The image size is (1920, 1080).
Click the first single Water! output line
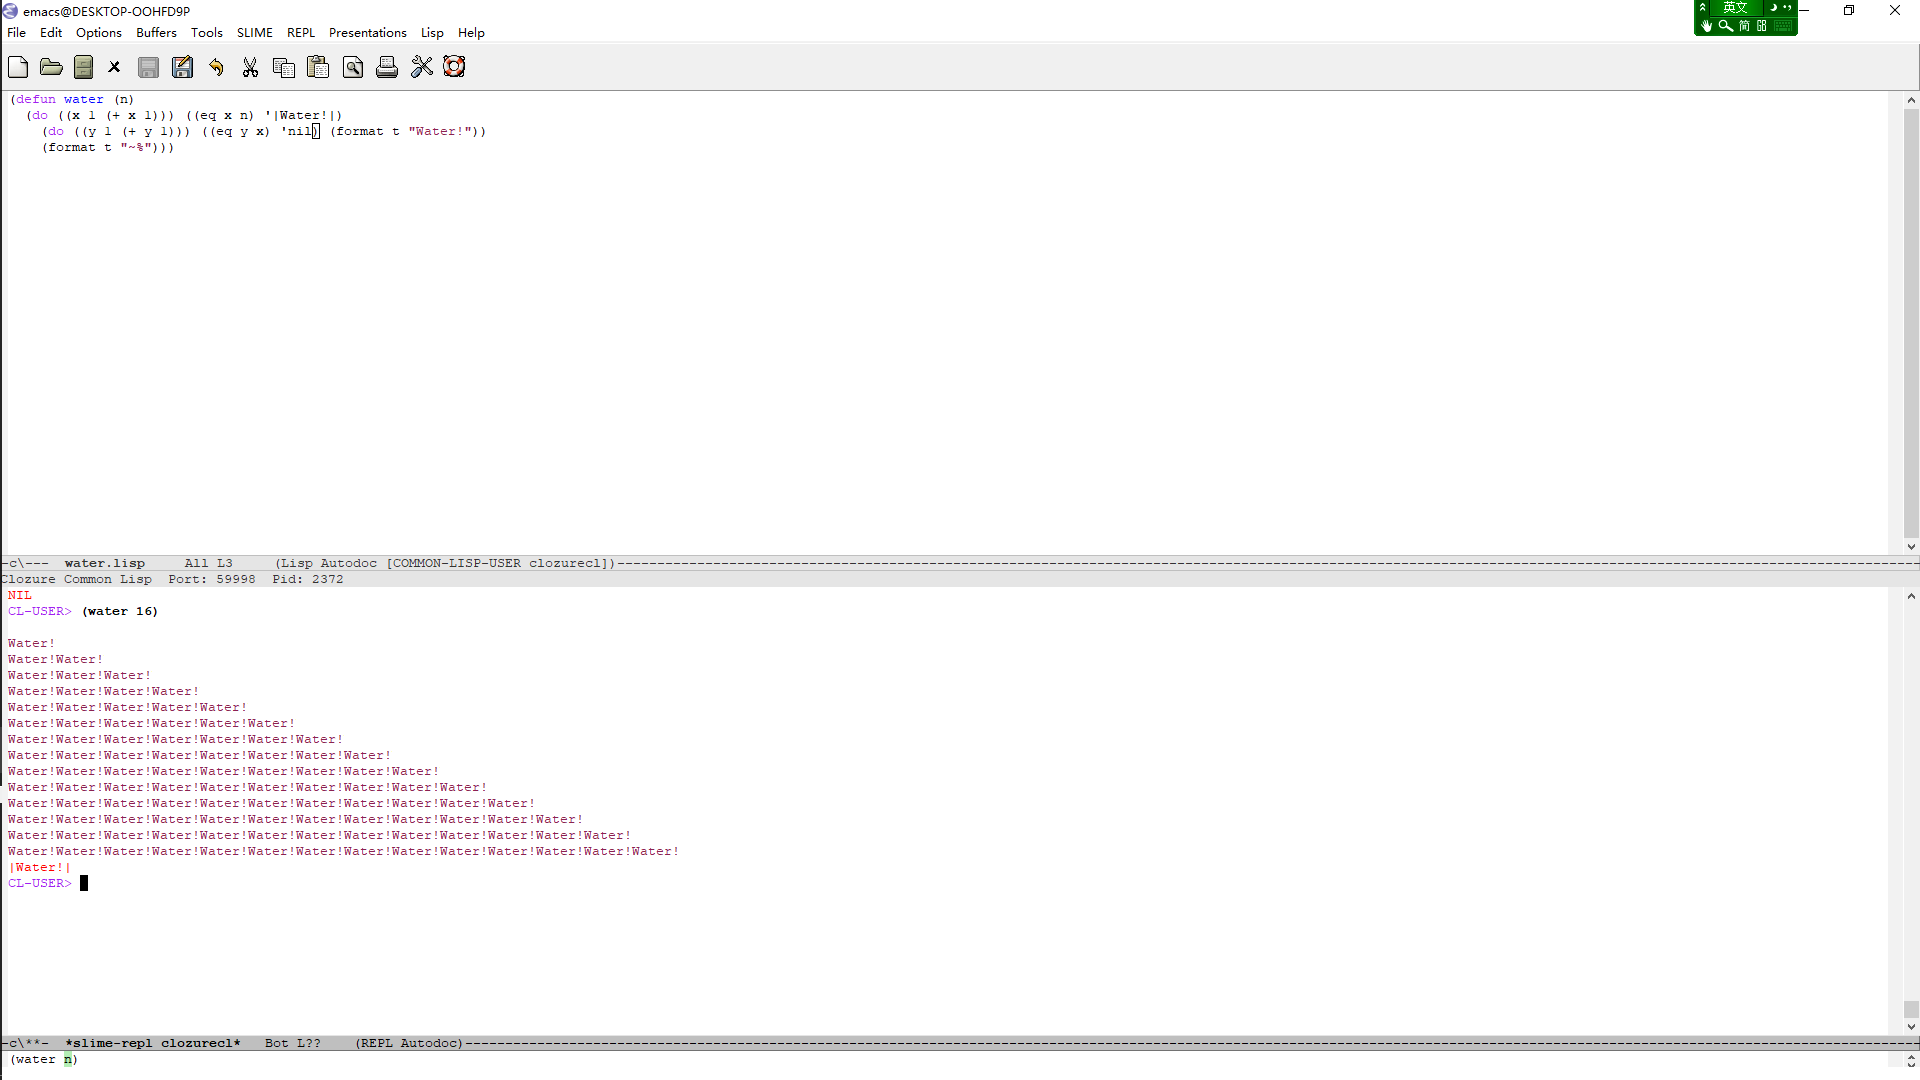pyautogui.click(x=32, y=644)
